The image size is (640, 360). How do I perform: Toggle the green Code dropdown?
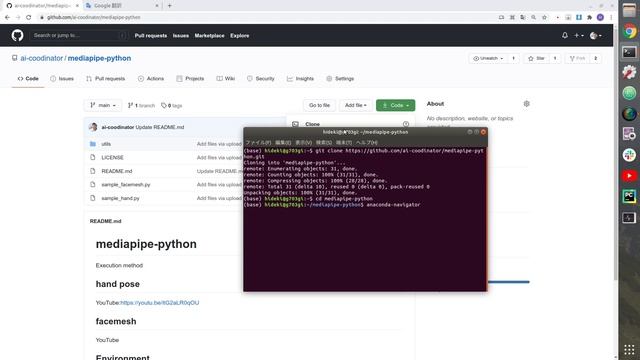click(x=396, y=105)
